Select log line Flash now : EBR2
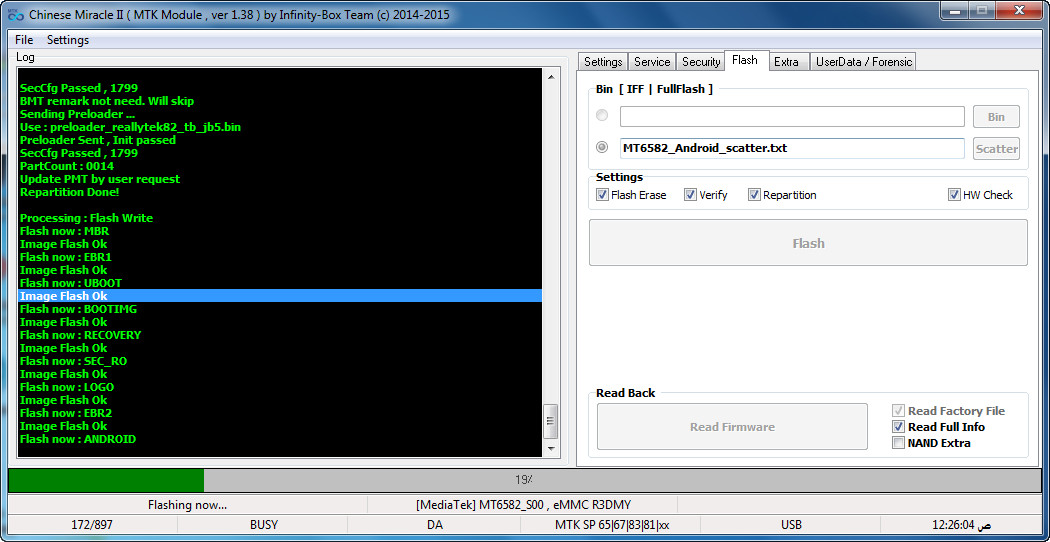 click(66, 413)
